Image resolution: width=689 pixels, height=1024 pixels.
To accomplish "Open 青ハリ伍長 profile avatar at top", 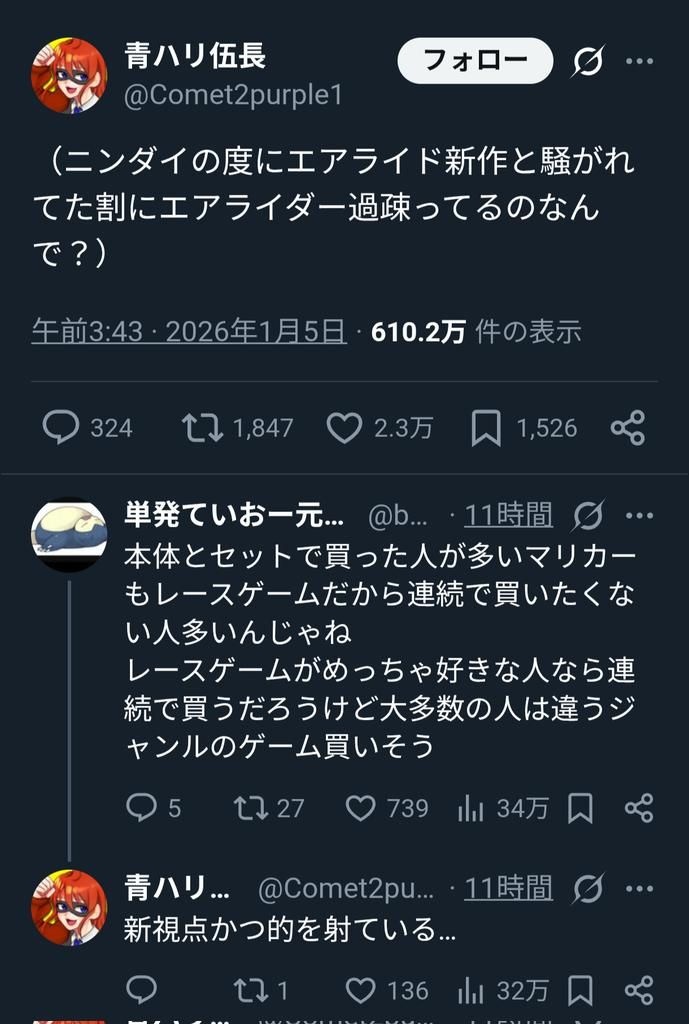I will (x=68, y=76).
